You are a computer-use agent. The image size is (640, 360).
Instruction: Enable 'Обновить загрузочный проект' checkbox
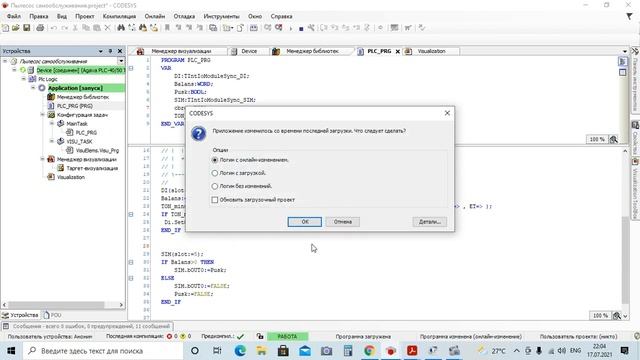(215, 200)
